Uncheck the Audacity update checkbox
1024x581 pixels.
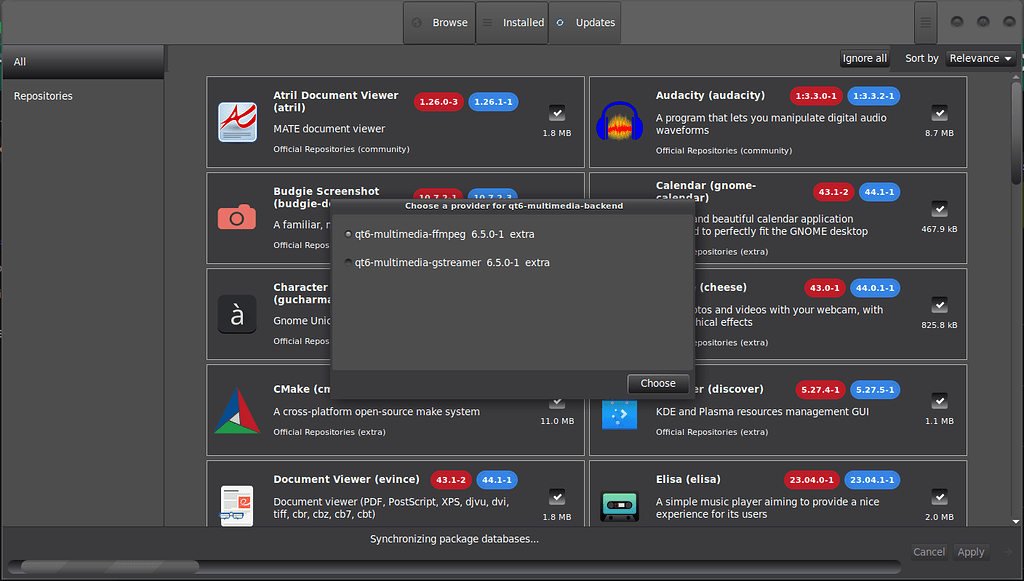tap(939, 113)
